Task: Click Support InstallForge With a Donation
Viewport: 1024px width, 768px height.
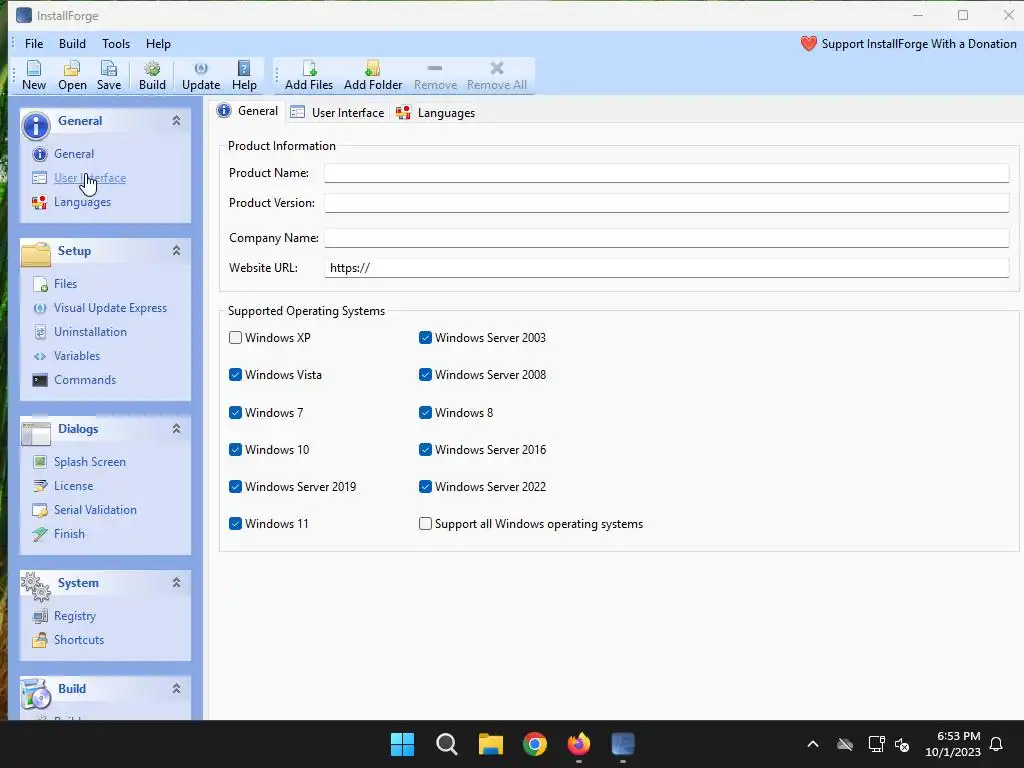Action: click(x=919, y=44)
